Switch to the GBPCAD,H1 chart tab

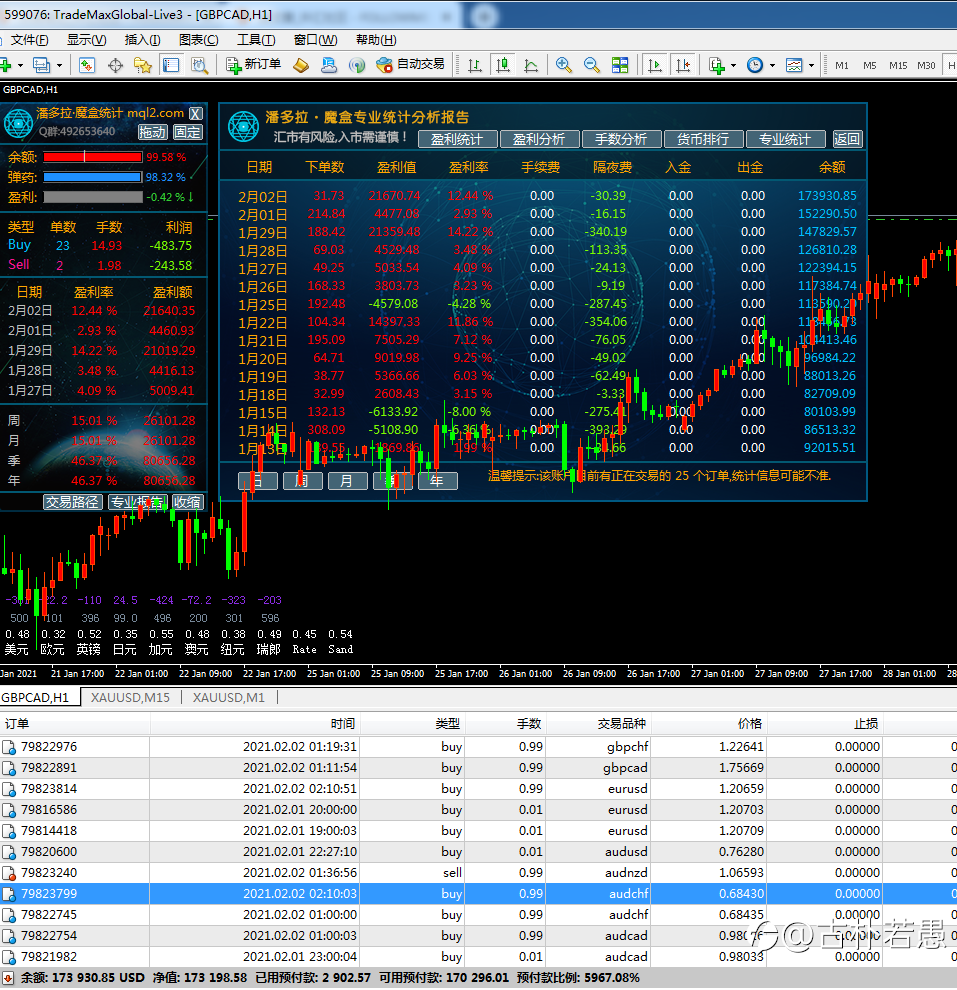pos(35,698)
